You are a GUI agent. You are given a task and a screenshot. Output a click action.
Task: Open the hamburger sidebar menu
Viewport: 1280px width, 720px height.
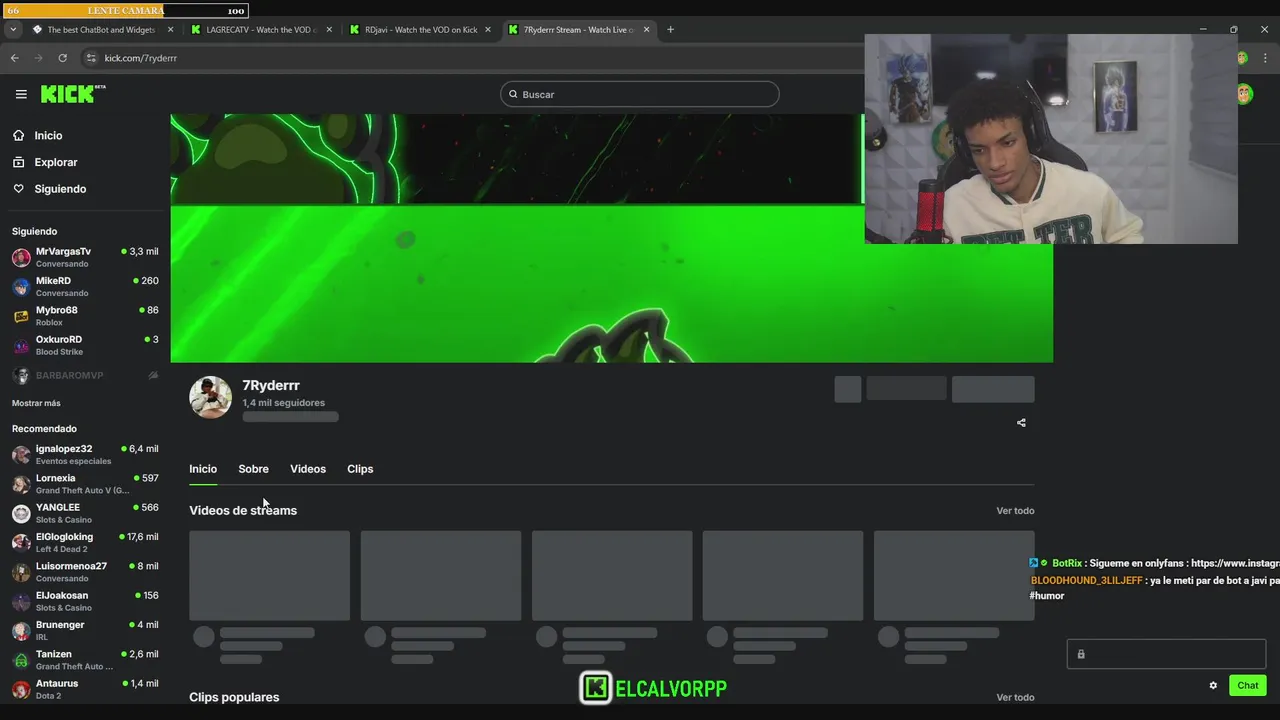pyautogui.click(x=21, y=94)
